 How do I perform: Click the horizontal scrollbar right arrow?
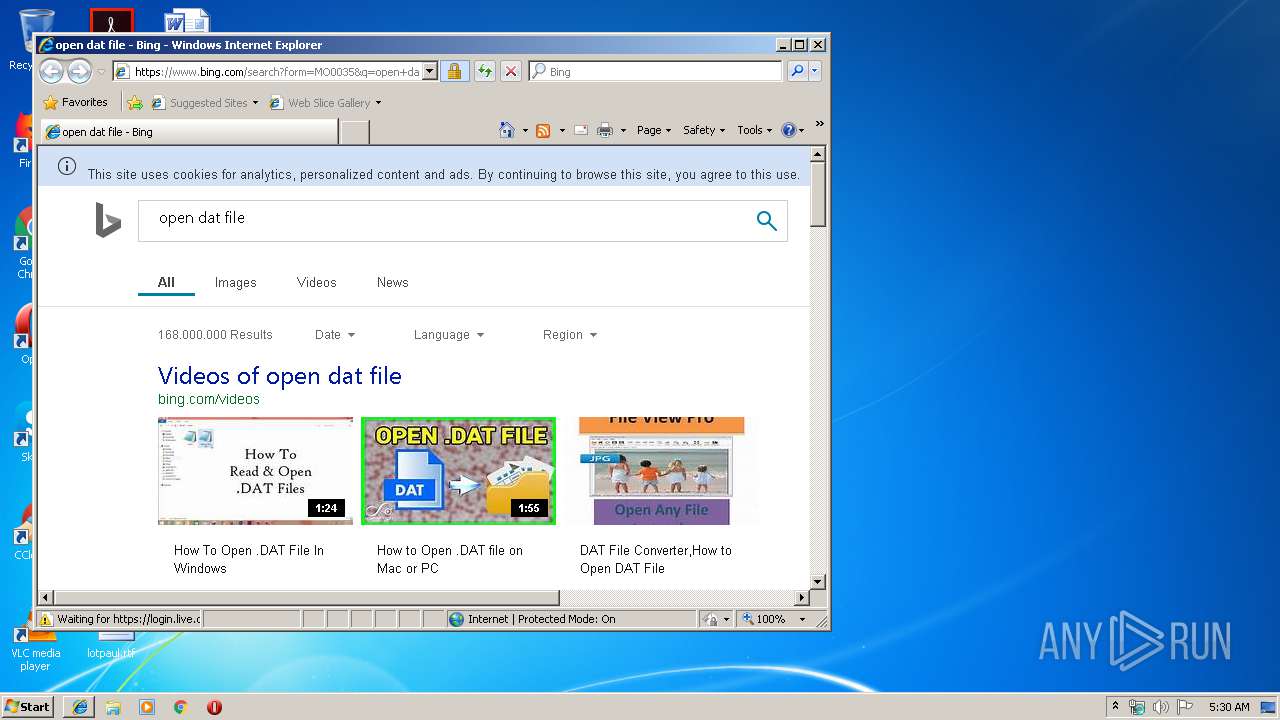coord(801,598)
